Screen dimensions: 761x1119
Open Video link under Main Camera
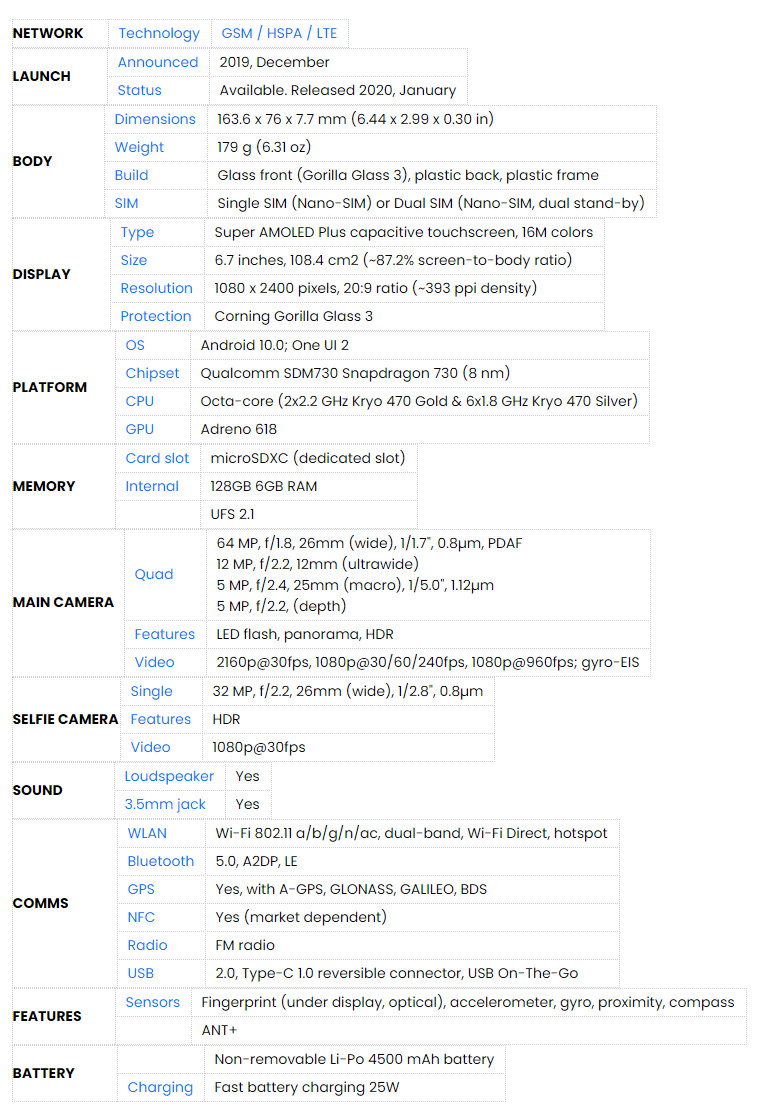154,662
